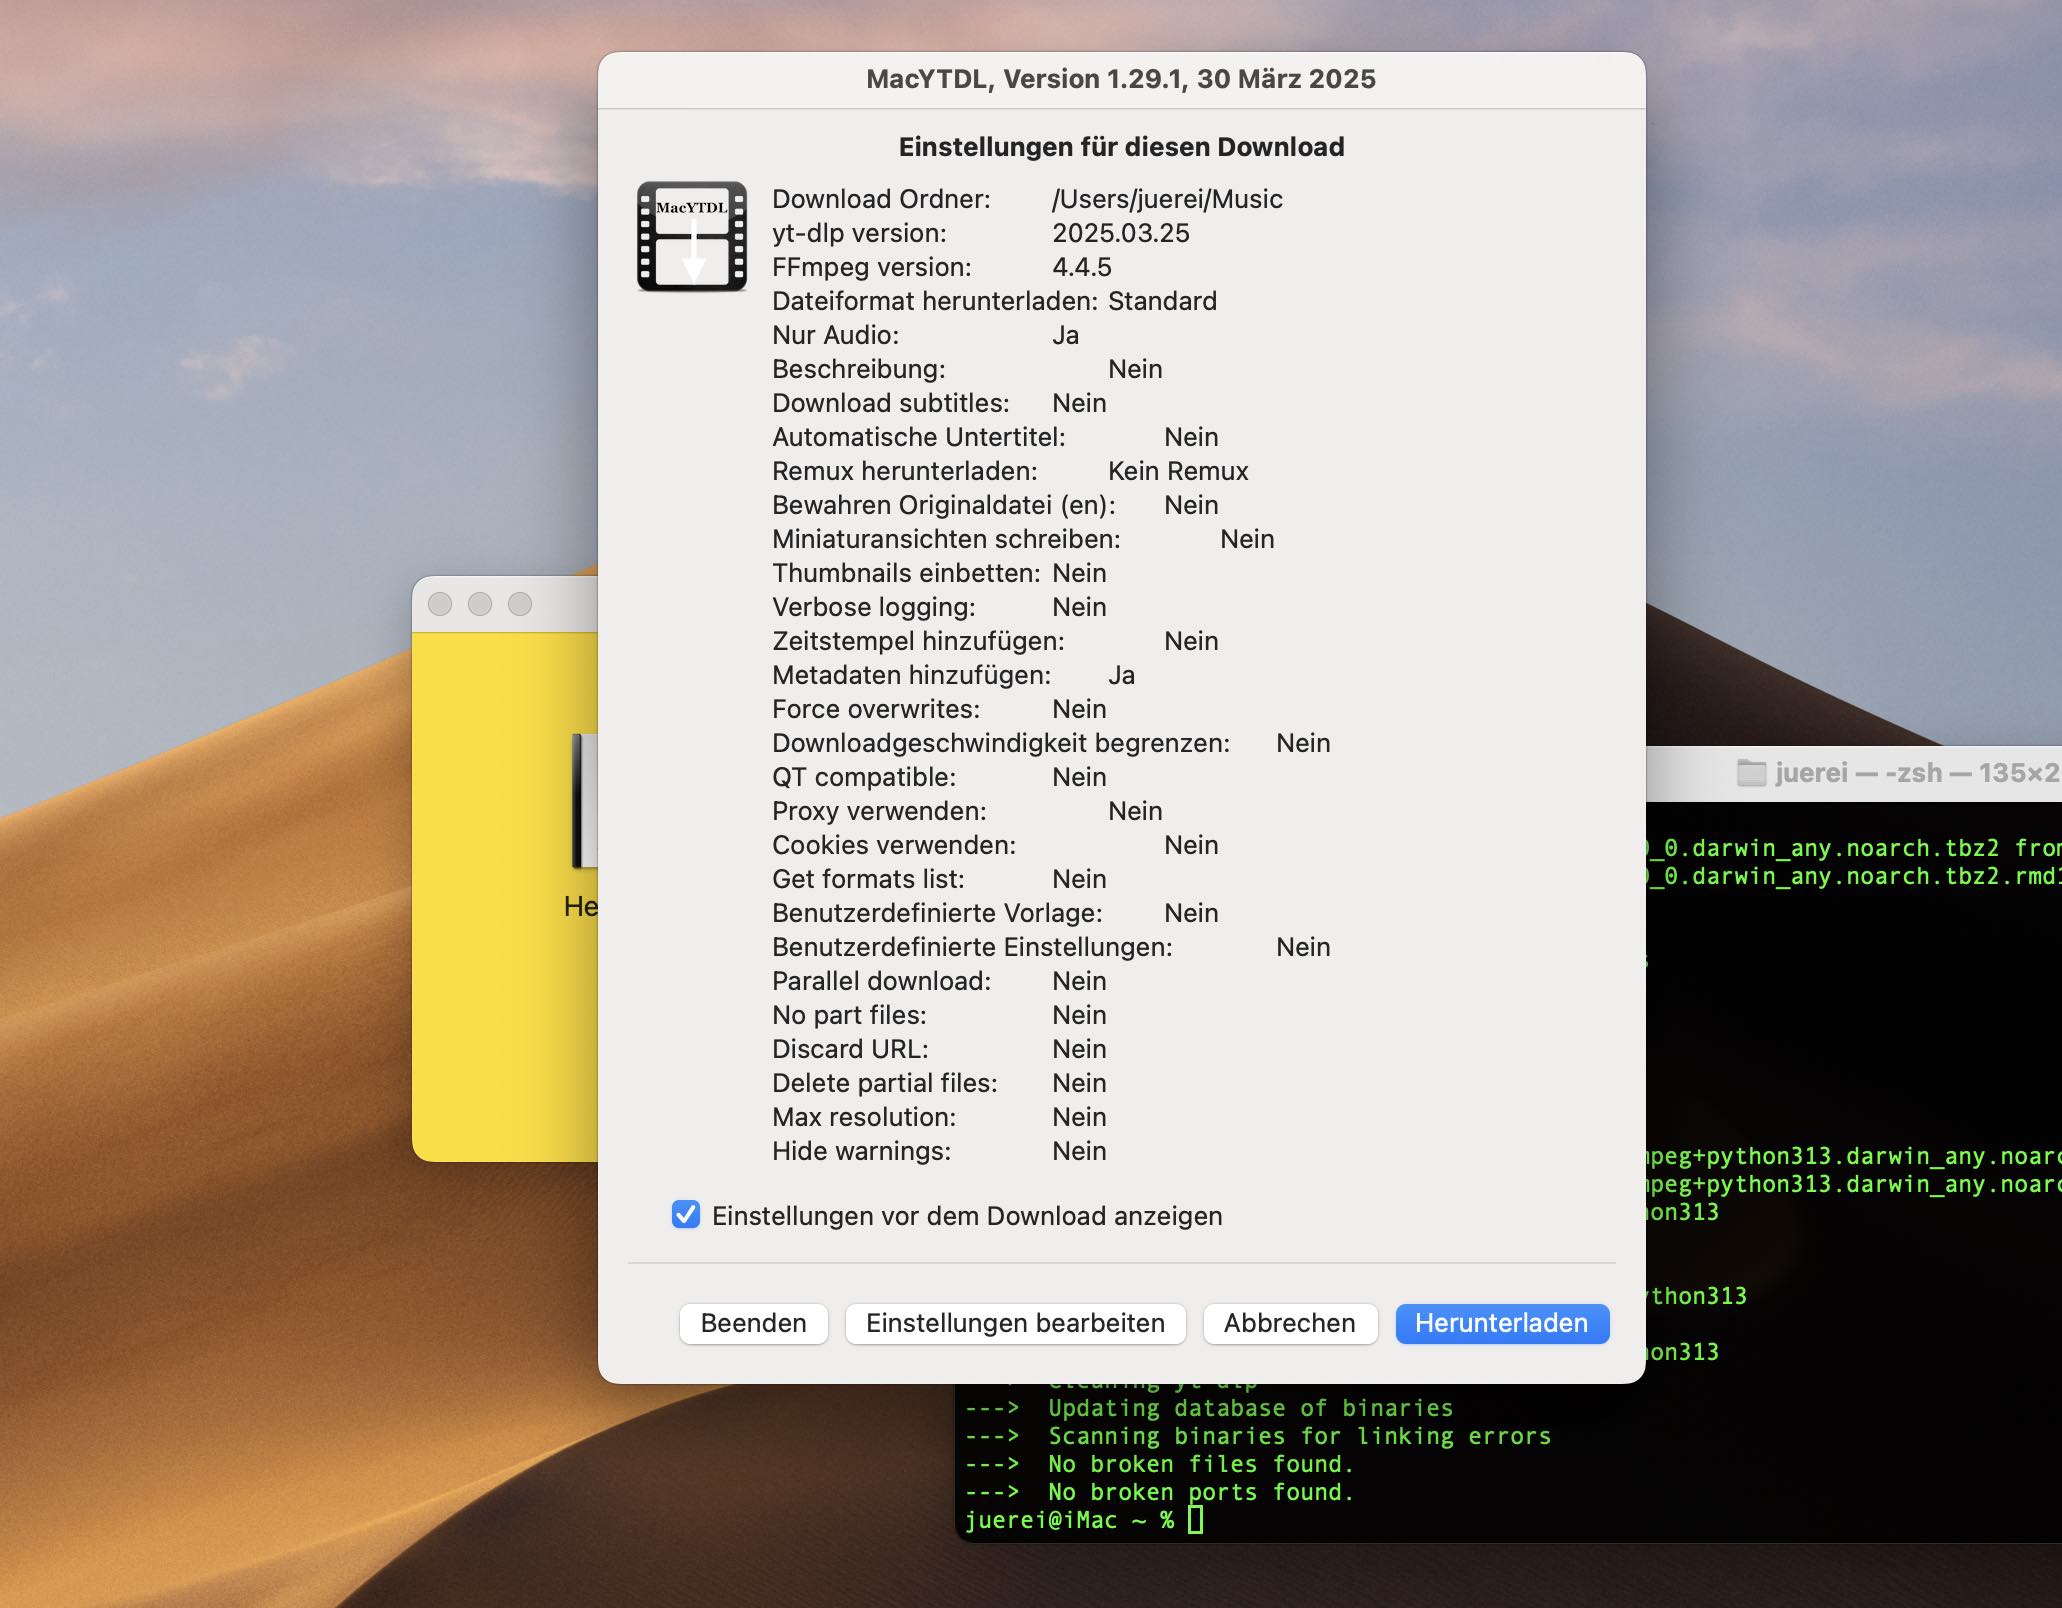Click the 'Dateiformat herunterladen:' label
Image resolution: width=2062 pixels, height=1608 pixels.
[934, 301]
